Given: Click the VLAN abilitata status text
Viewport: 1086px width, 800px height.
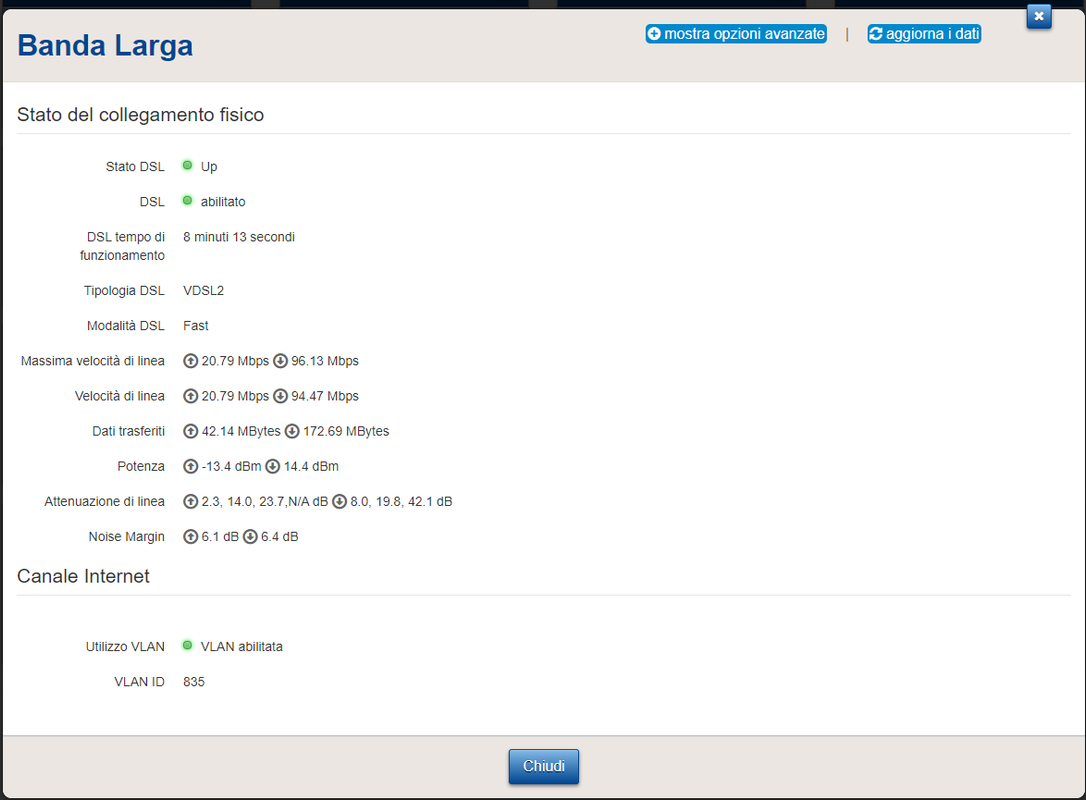Looking at the screenshot, I should (242, 647).
